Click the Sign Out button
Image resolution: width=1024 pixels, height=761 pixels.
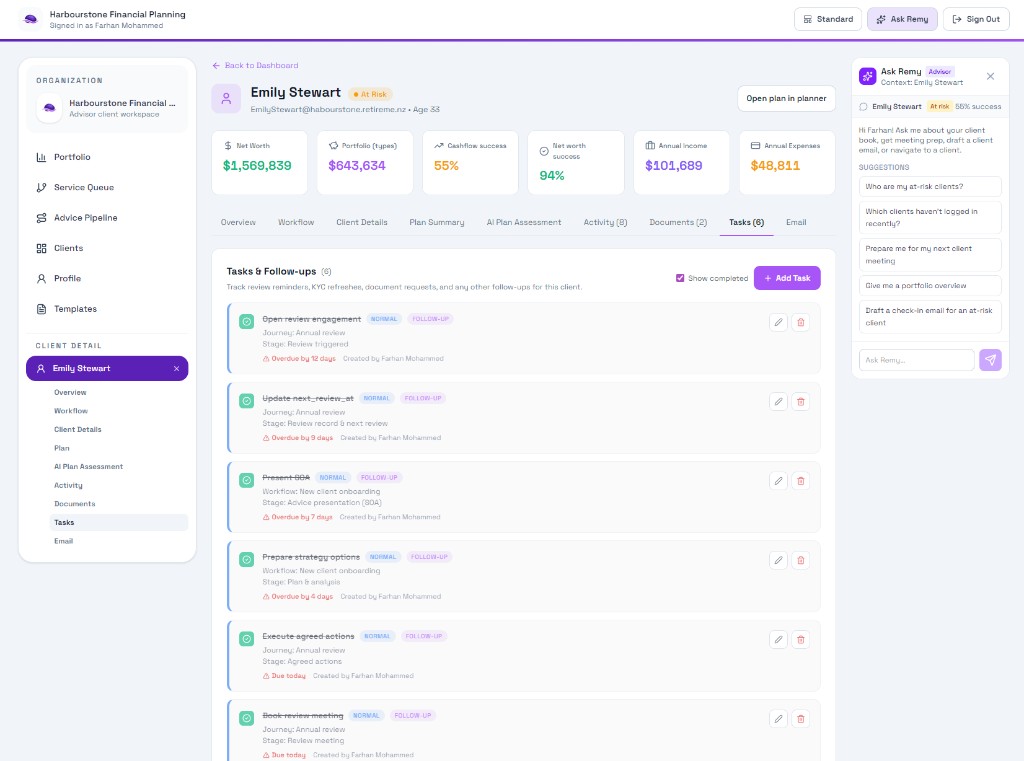pos(976,19)
